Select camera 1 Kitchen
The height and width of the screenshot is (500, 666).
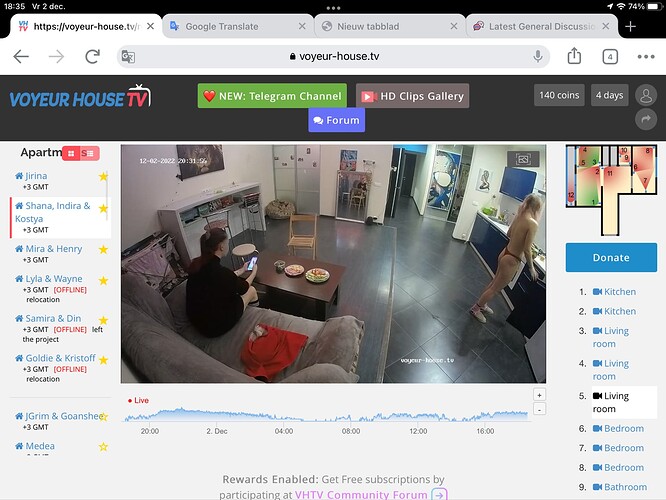point(614,292)
